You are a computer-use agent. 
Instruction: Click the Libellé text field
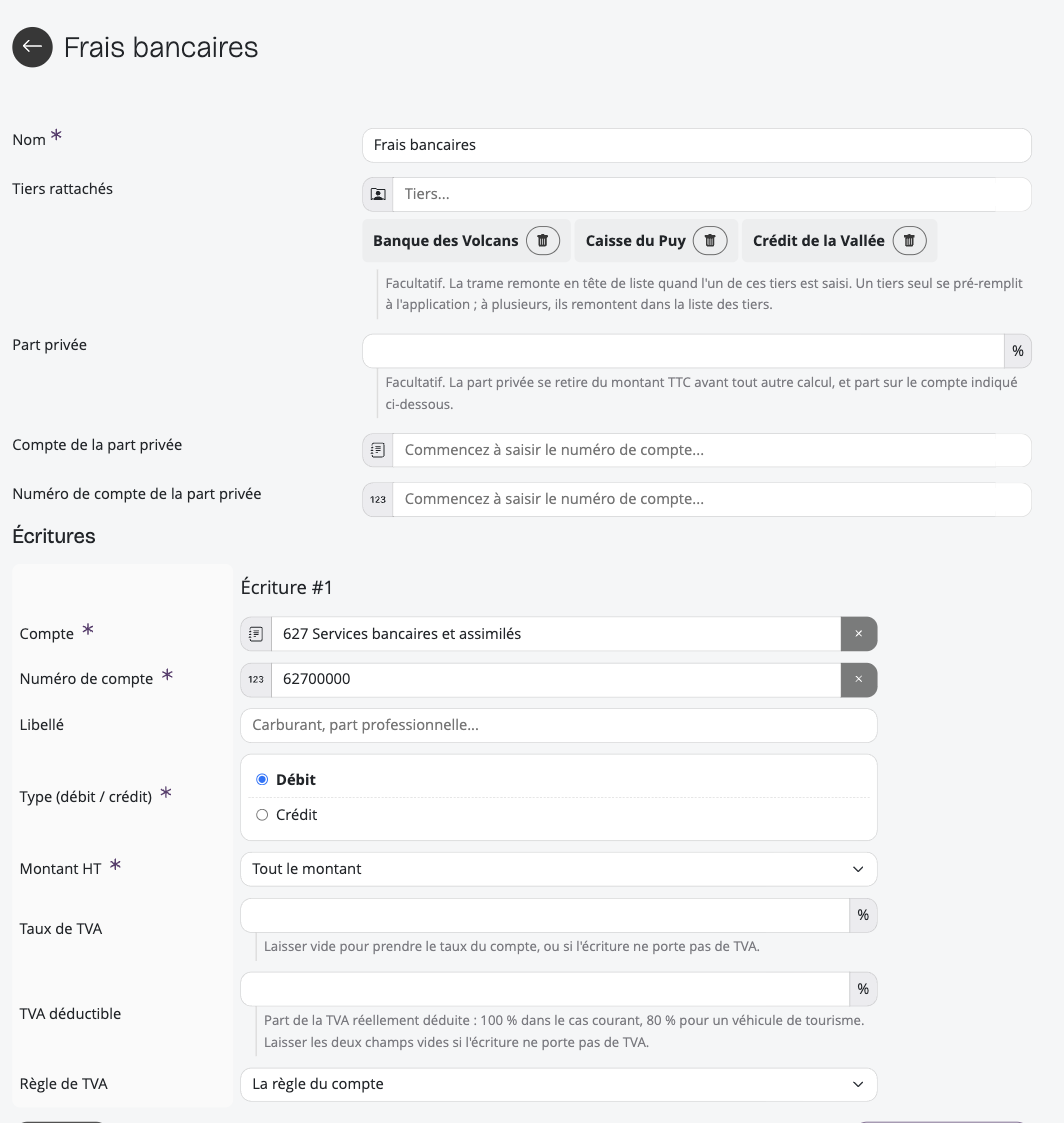558,726
